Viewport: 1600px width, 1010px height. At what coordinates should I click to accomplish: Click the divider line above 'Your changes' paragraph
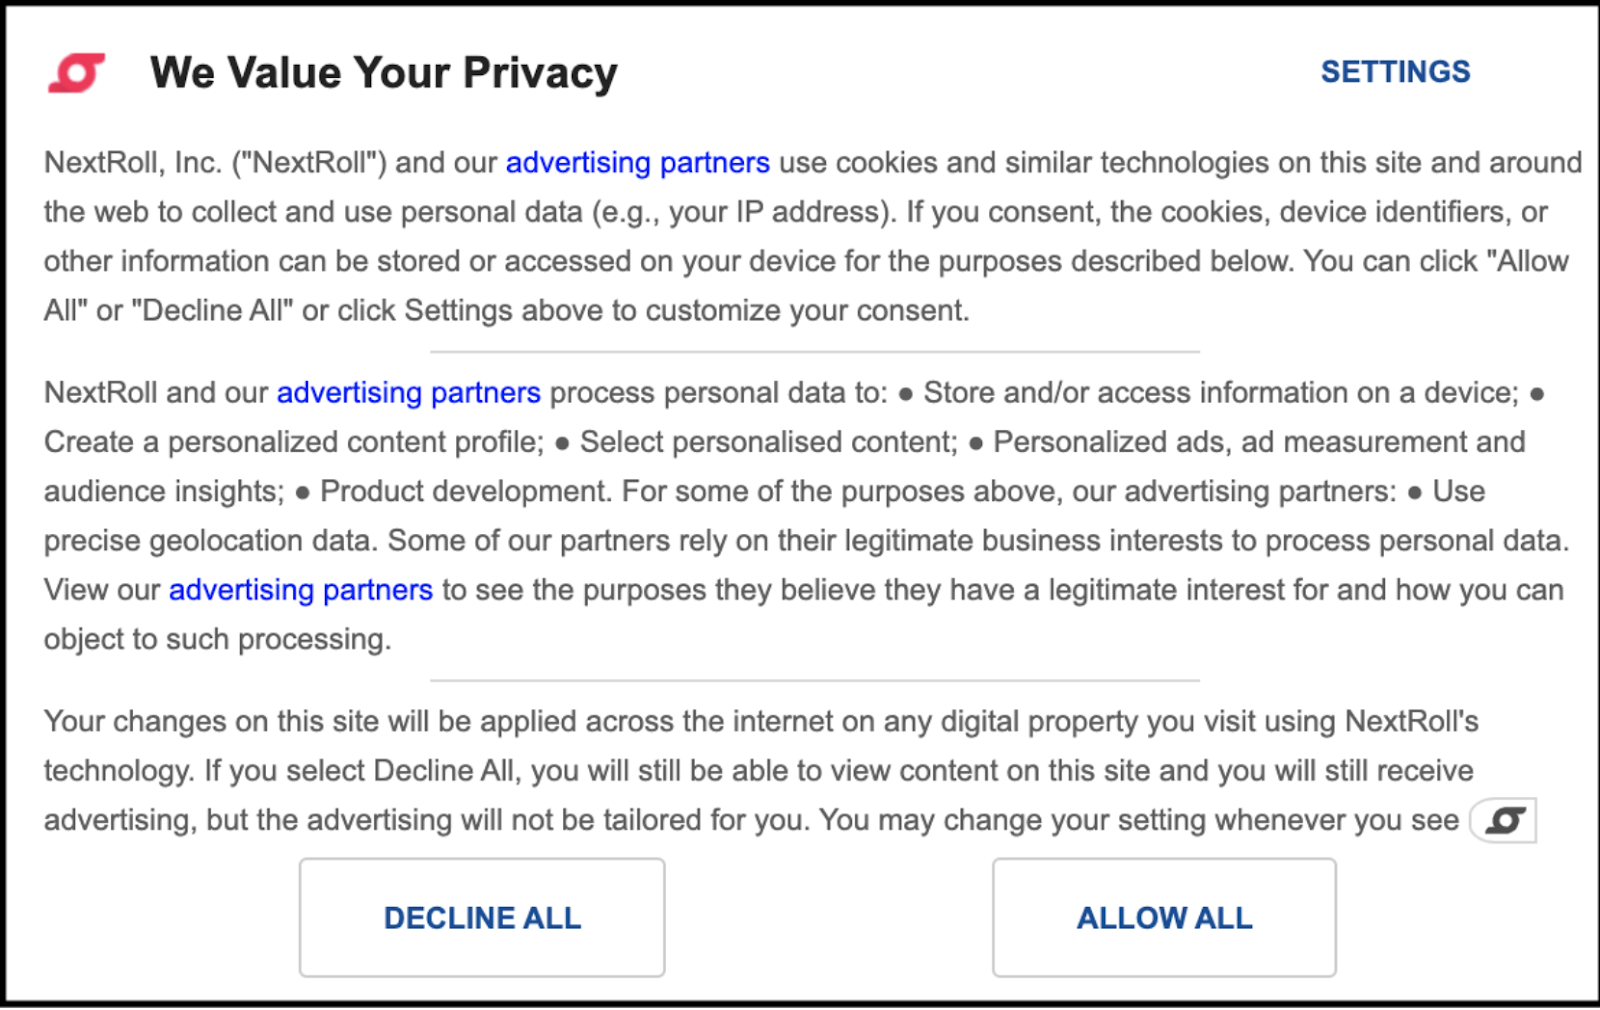815,681
